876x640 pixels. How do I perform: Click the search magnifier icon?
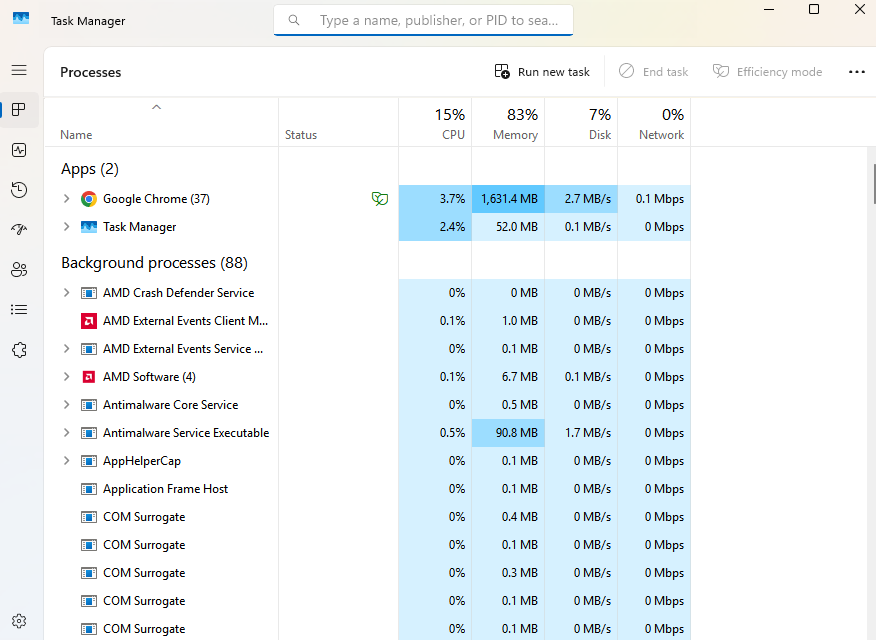294,21
